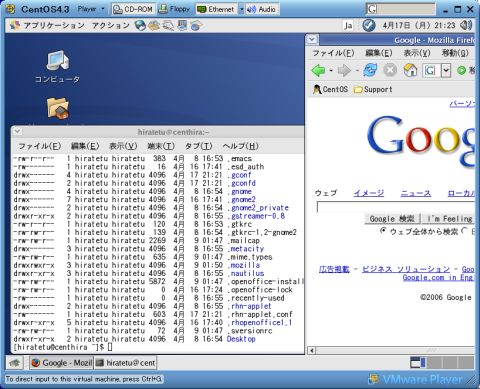Click the VMware Ethernet device button
The width and height of the screenshot is (480, 389).
(216, 9)
